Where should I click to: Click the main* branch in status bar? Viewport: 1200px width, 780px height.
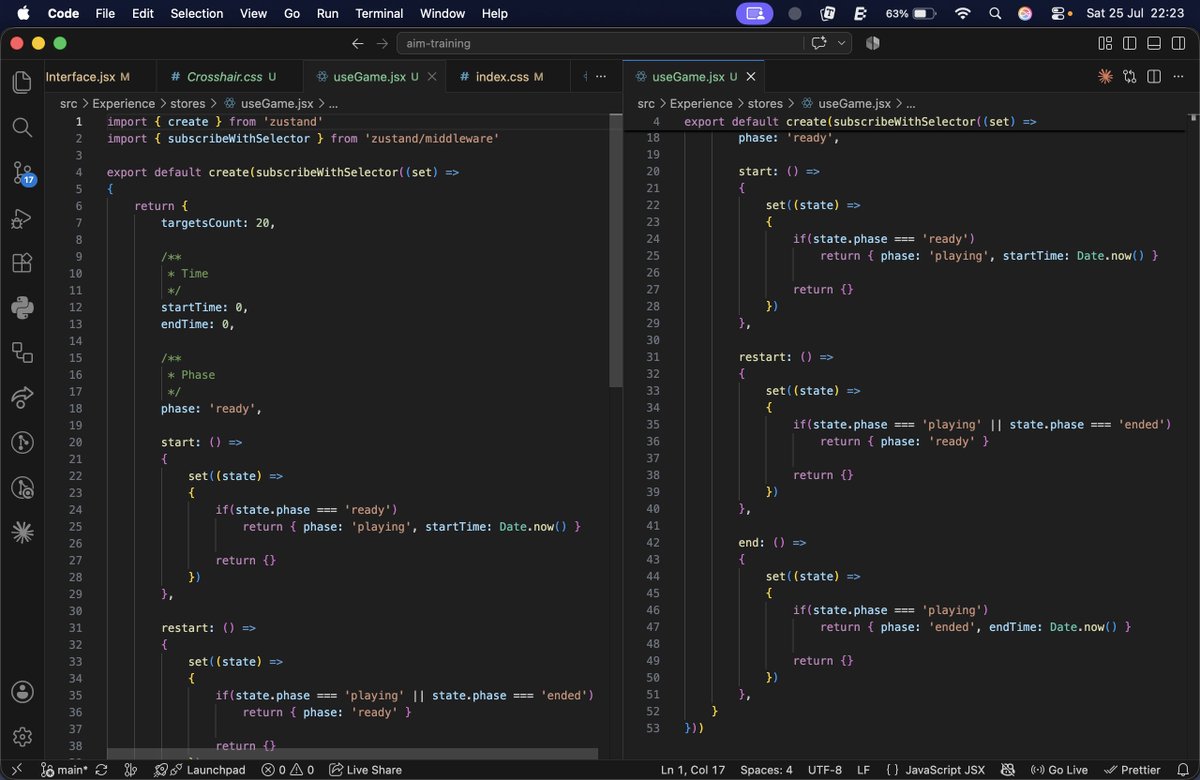click(66, 770)
